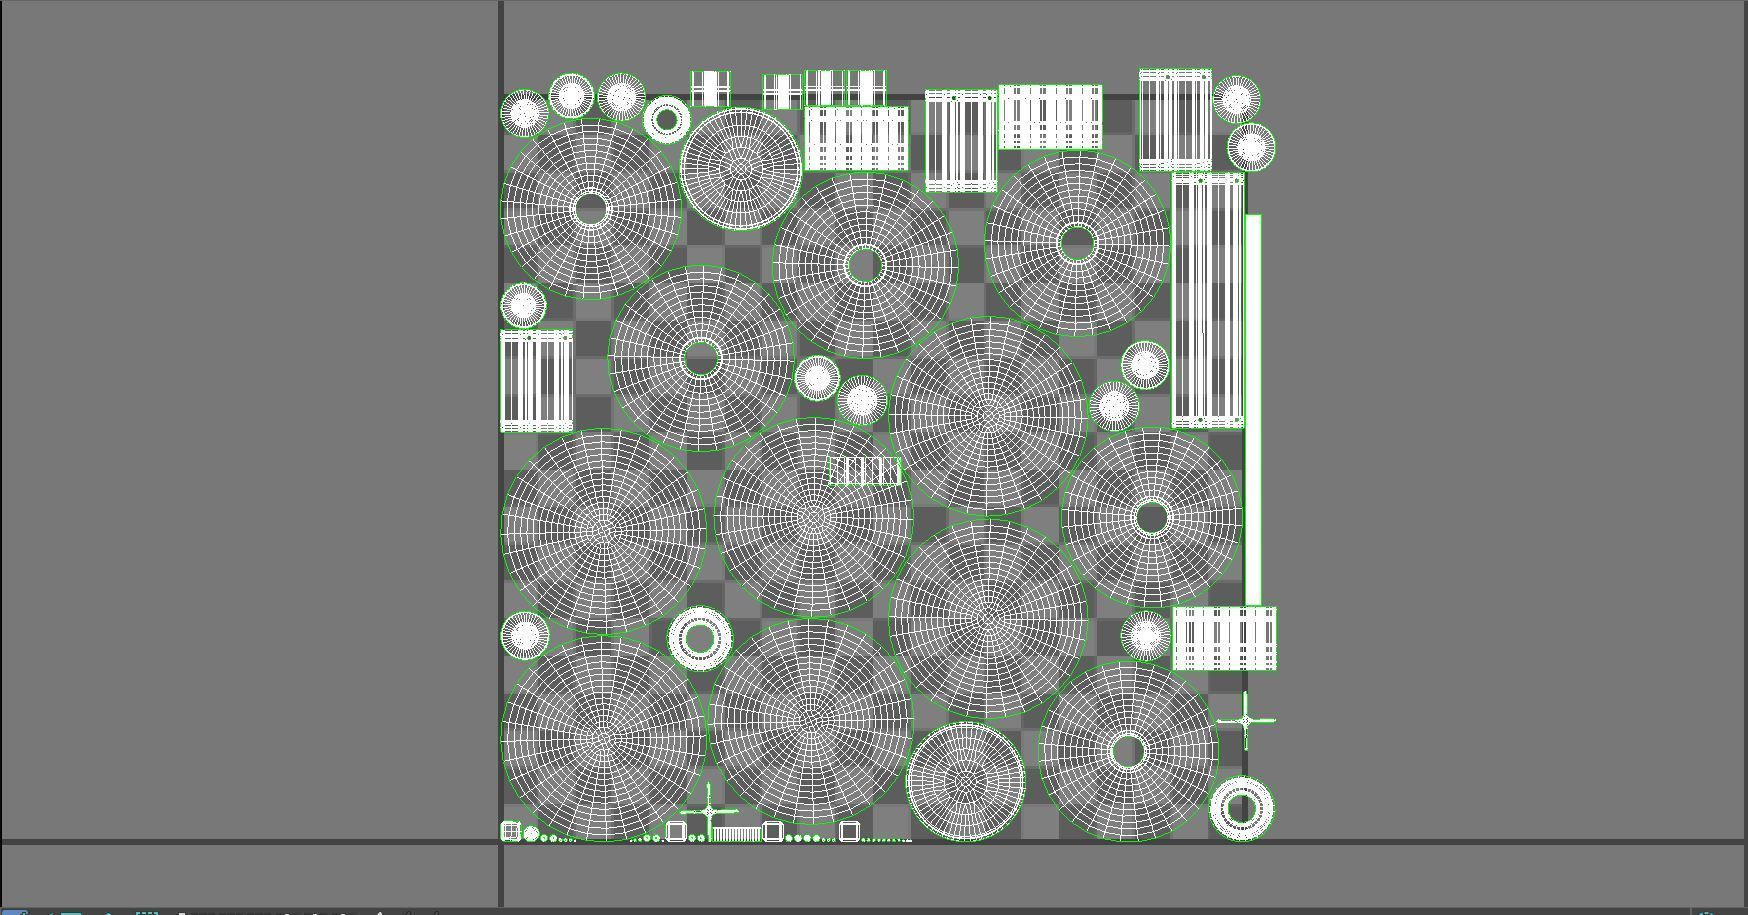This screenshot has width=1748, height=915.
Task: Select the small striped island overlapping a disc
Action: pyautogui.click(x=865, y=471)
